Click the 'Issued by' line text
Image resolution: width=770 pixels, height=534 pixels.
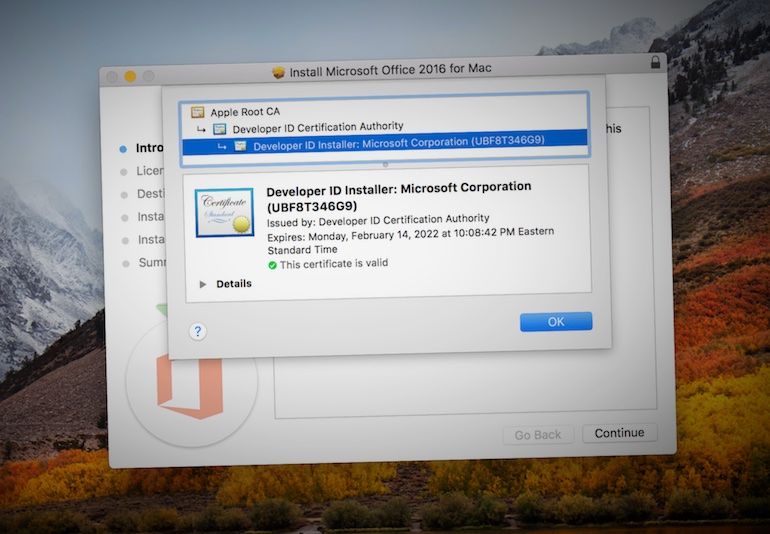point(378,220)
